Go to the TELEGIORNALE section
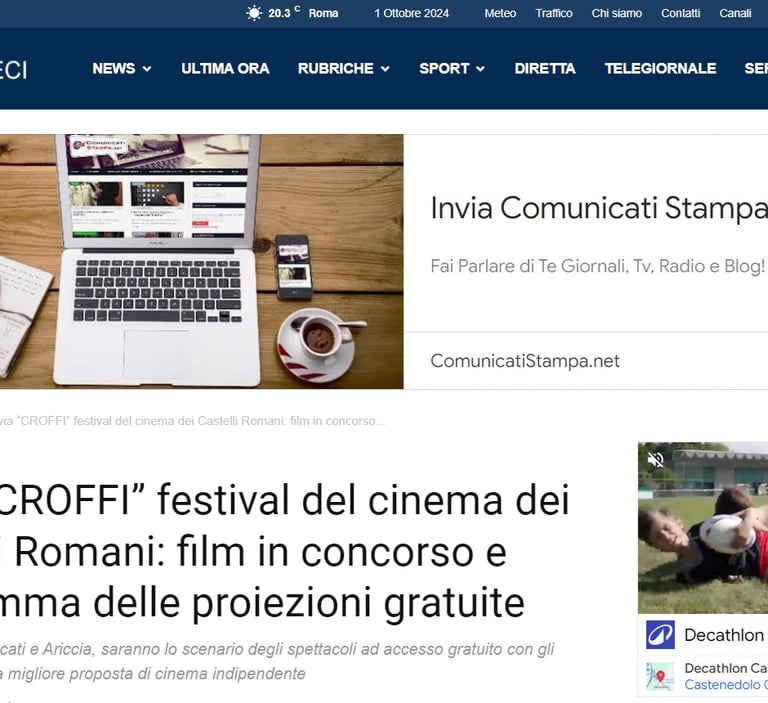 click(x=660, y=69)
